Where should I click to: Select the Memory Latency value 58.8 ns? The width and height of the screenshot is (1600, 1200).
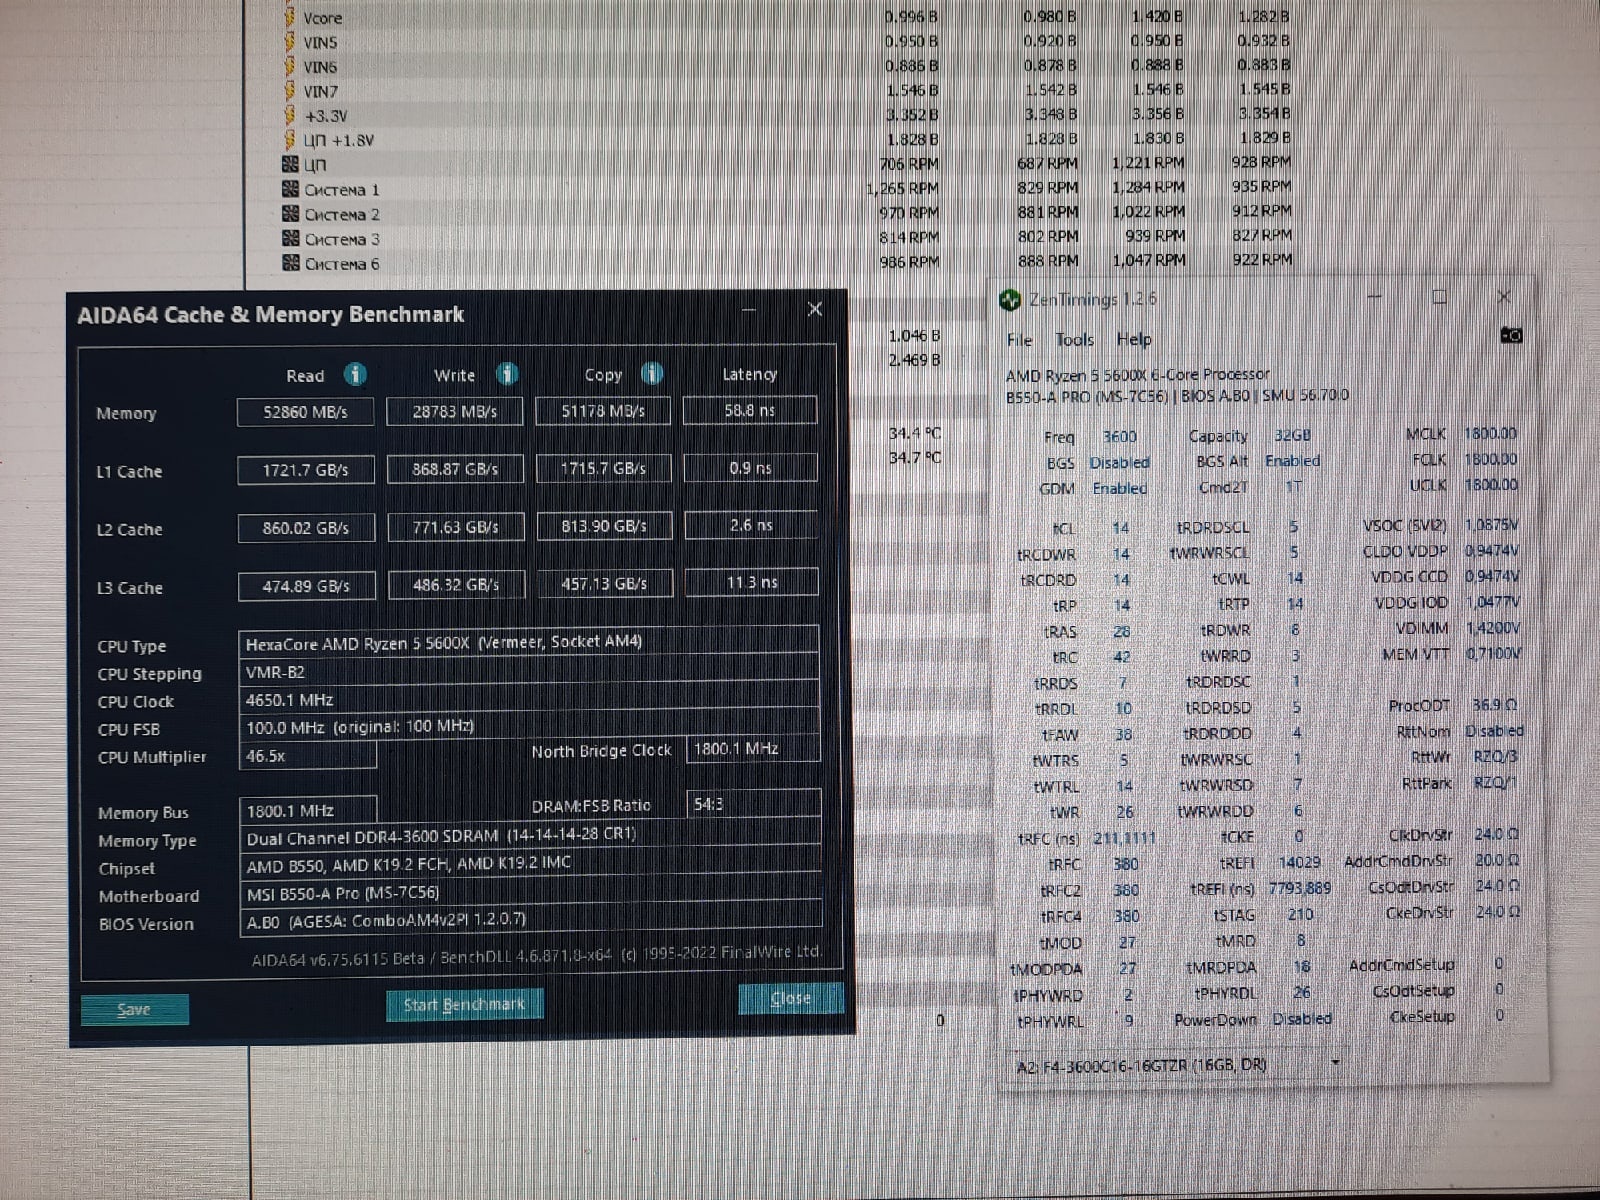(x=750, y=410)
